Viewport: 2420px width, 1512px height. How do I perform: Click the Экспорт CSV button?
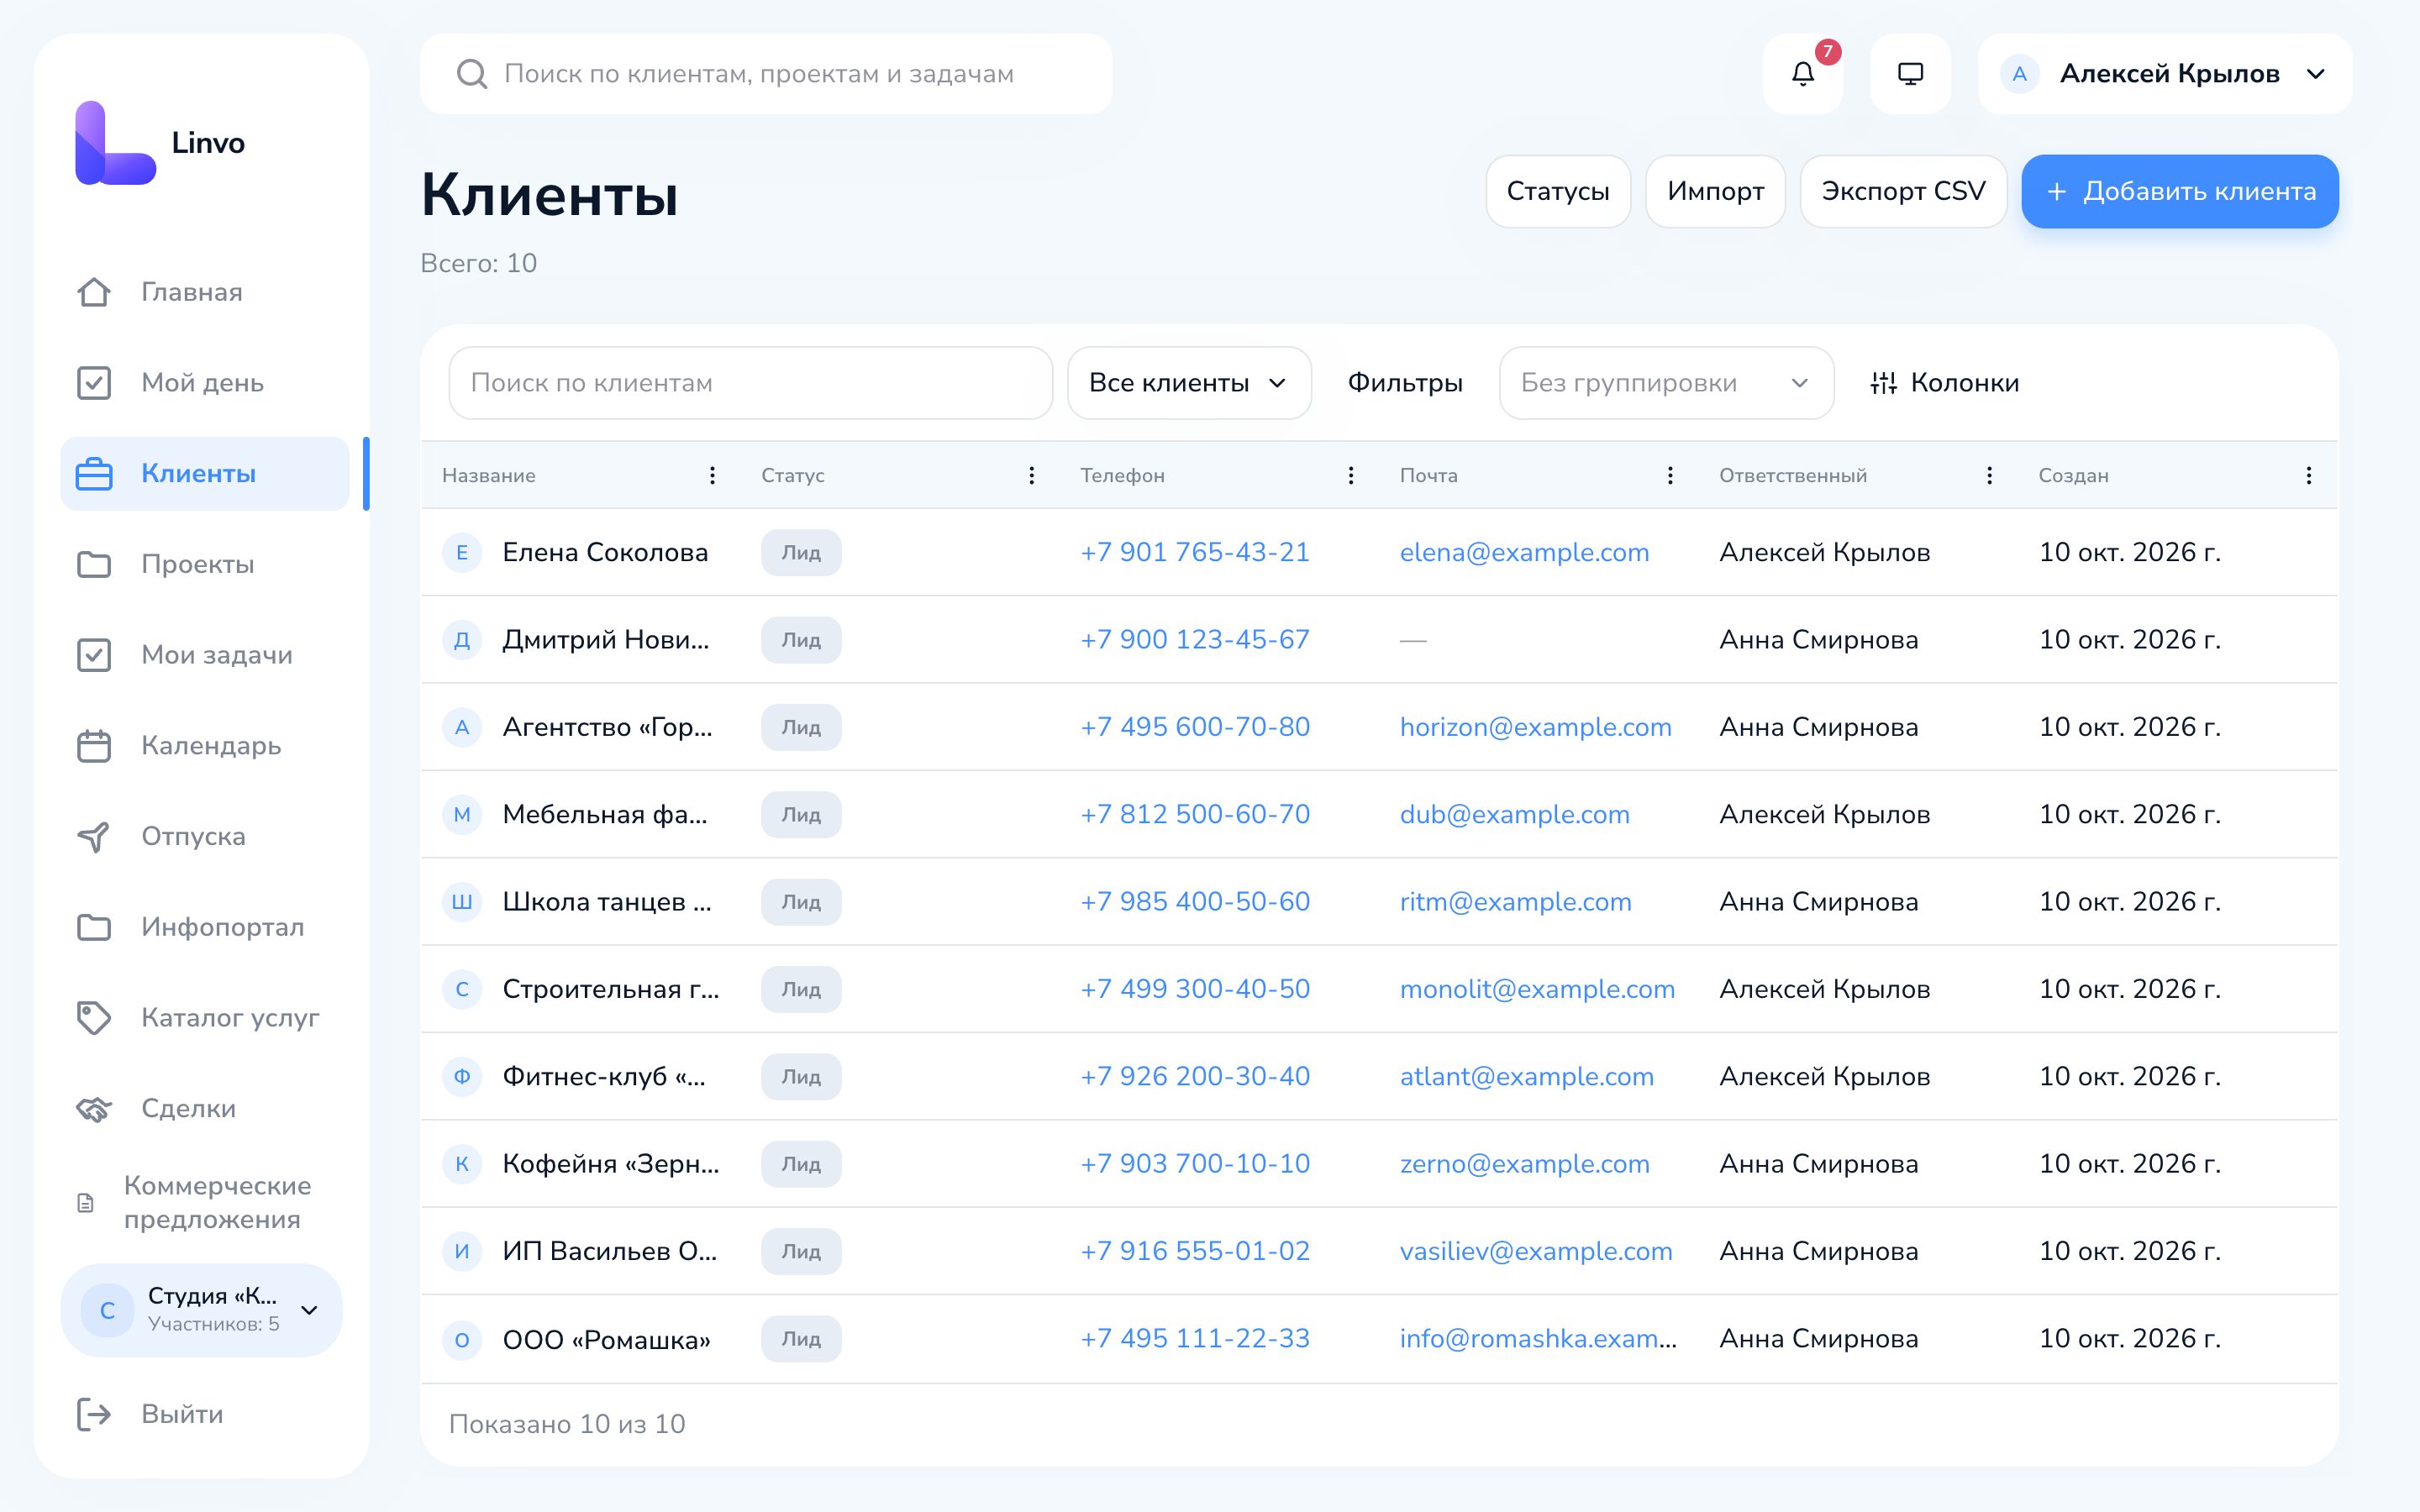point(1903,191)
